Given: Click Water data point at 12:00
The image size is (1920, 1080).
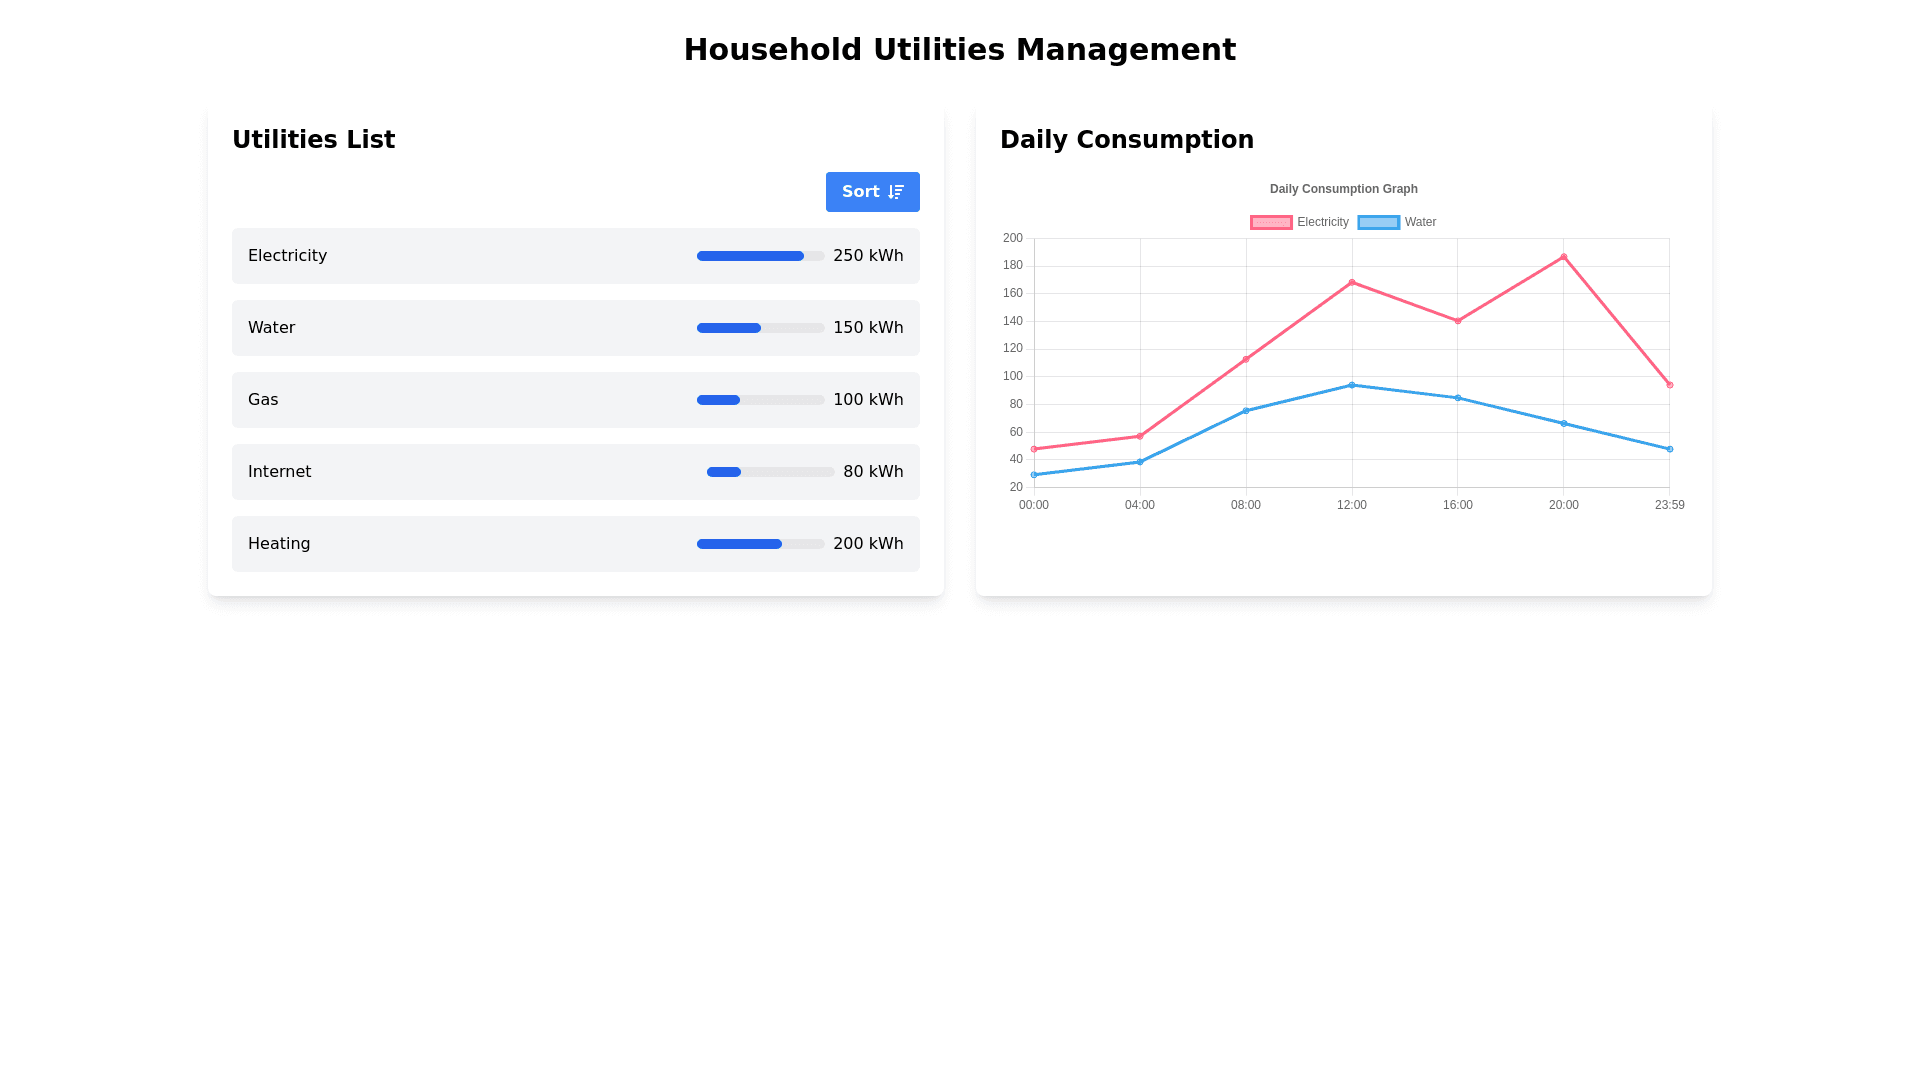Looking at the screenshot, I should (x=1352, y=385).
